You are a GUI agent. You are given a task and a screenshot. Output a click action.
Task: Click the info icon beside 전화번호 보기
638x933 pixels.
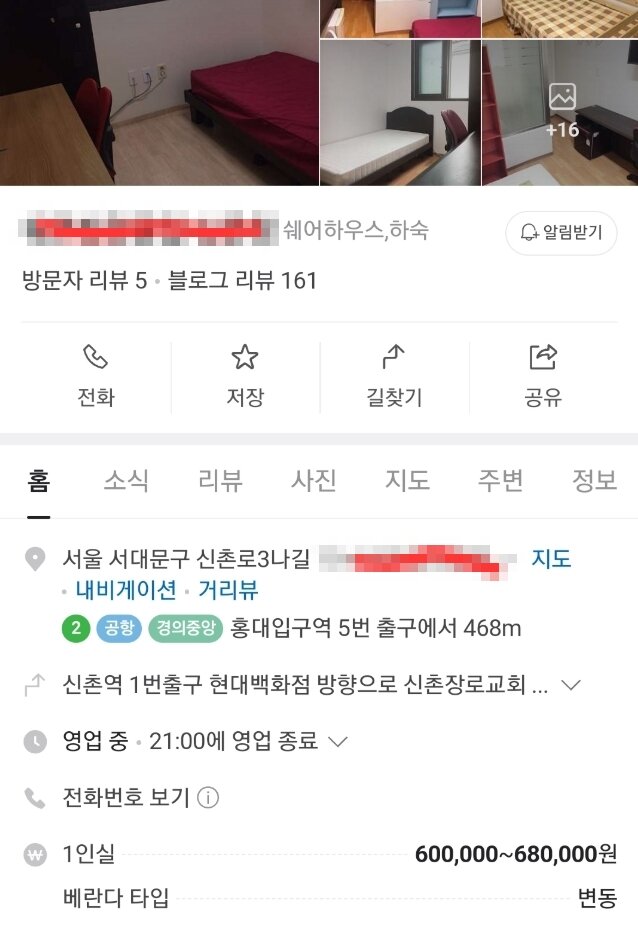[208, 797]
